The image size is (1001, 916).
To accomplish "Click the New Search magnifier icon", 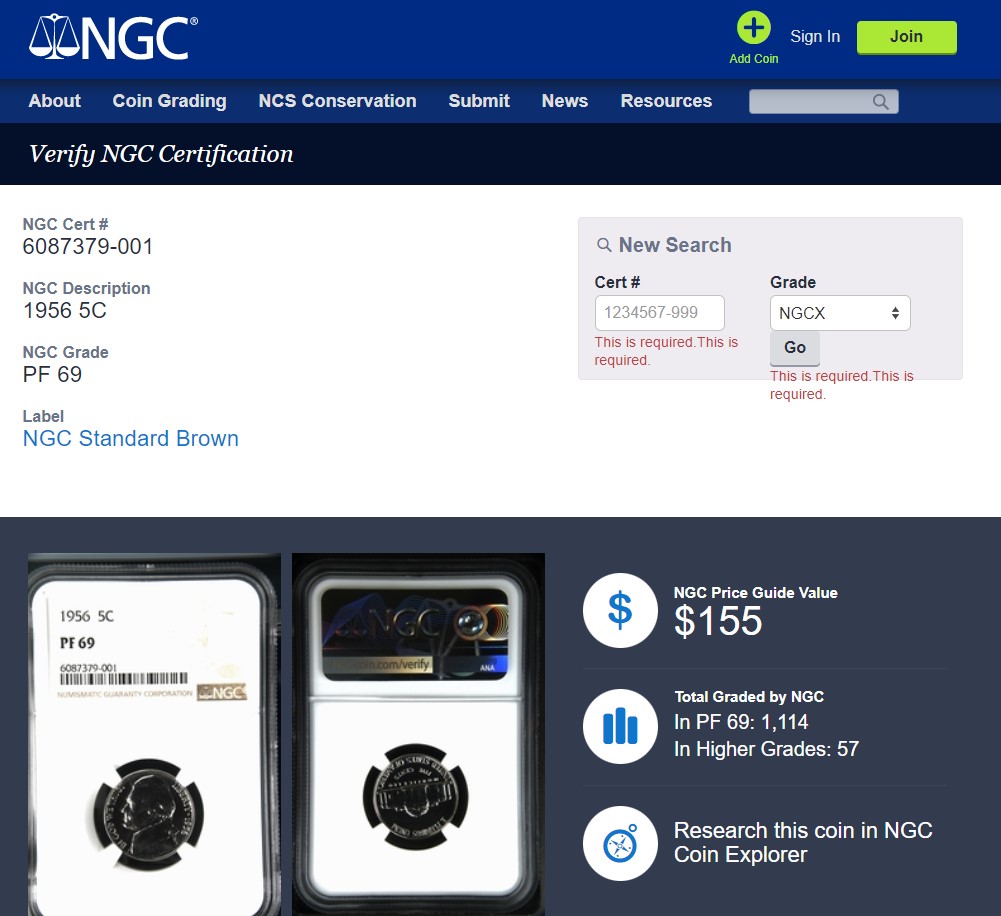I will 604,244.
